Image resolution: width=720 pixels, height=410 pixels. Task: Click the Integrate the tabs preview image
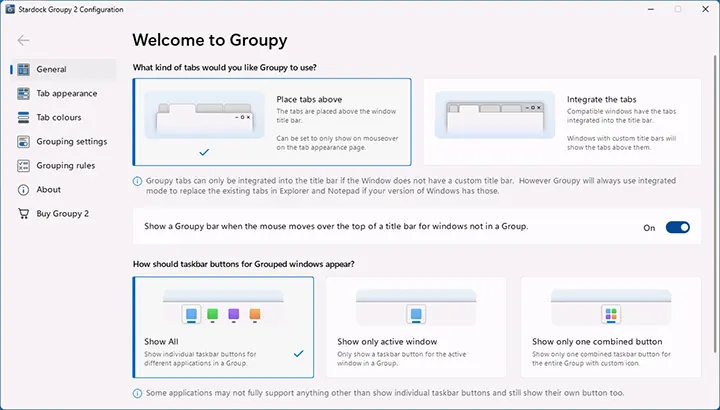pos(495,115)
